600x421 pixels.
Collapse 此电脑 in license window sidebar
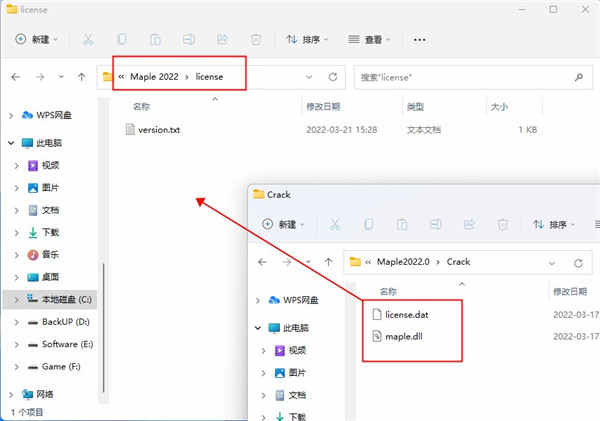pyautogui.click(x=11, y=143)
